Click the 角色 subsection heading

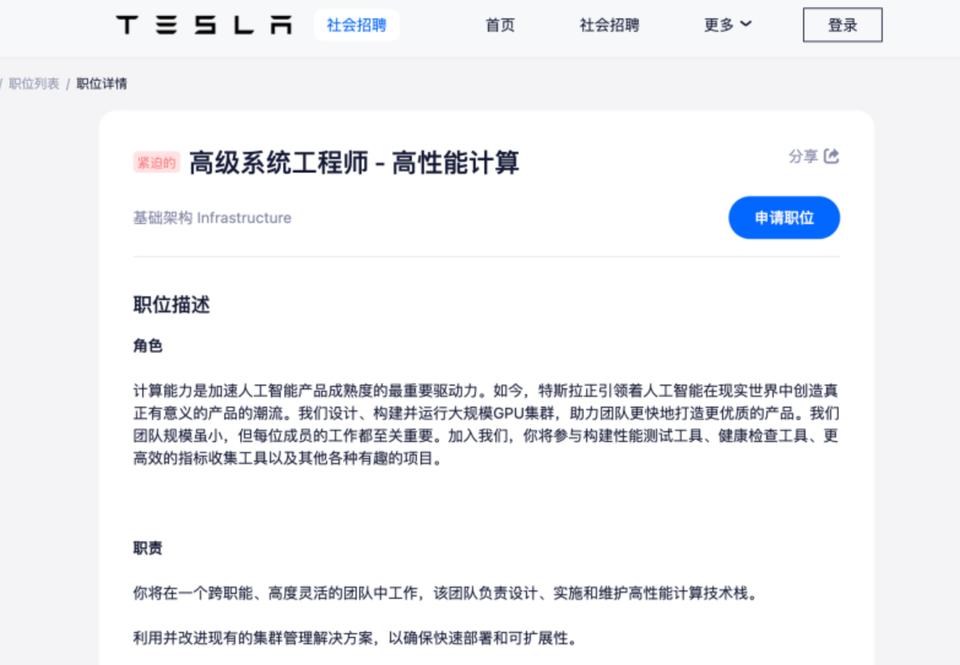(x=148, y=346)
